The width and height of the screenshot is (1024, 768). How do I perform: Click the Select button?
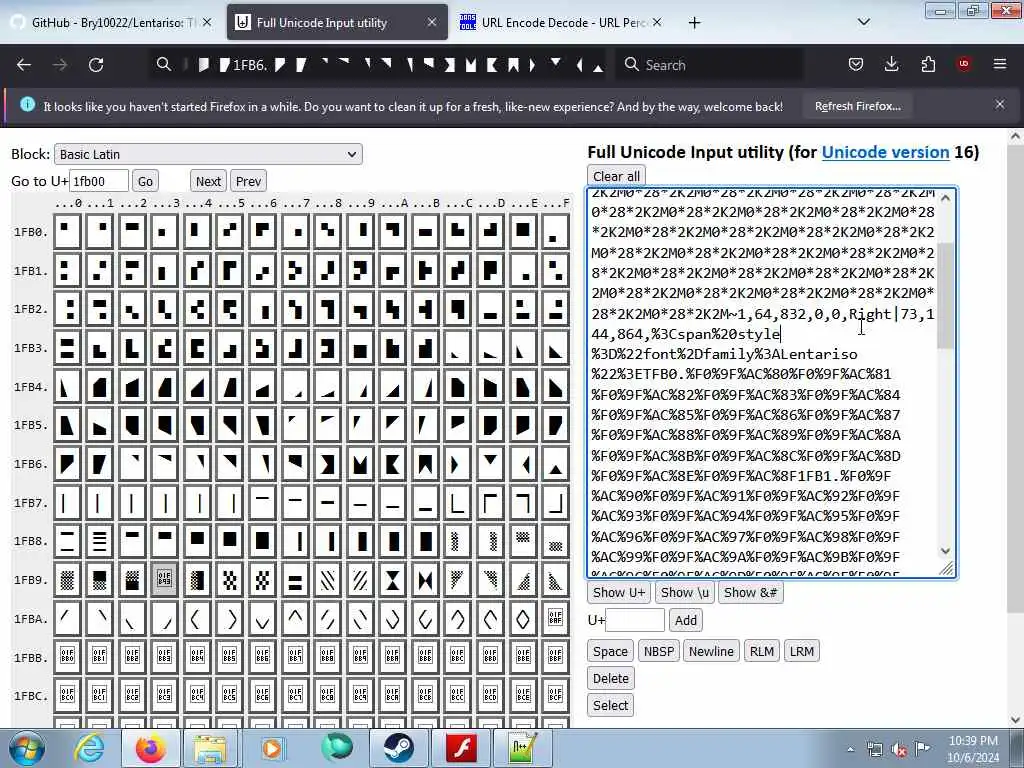coord(610,705)
